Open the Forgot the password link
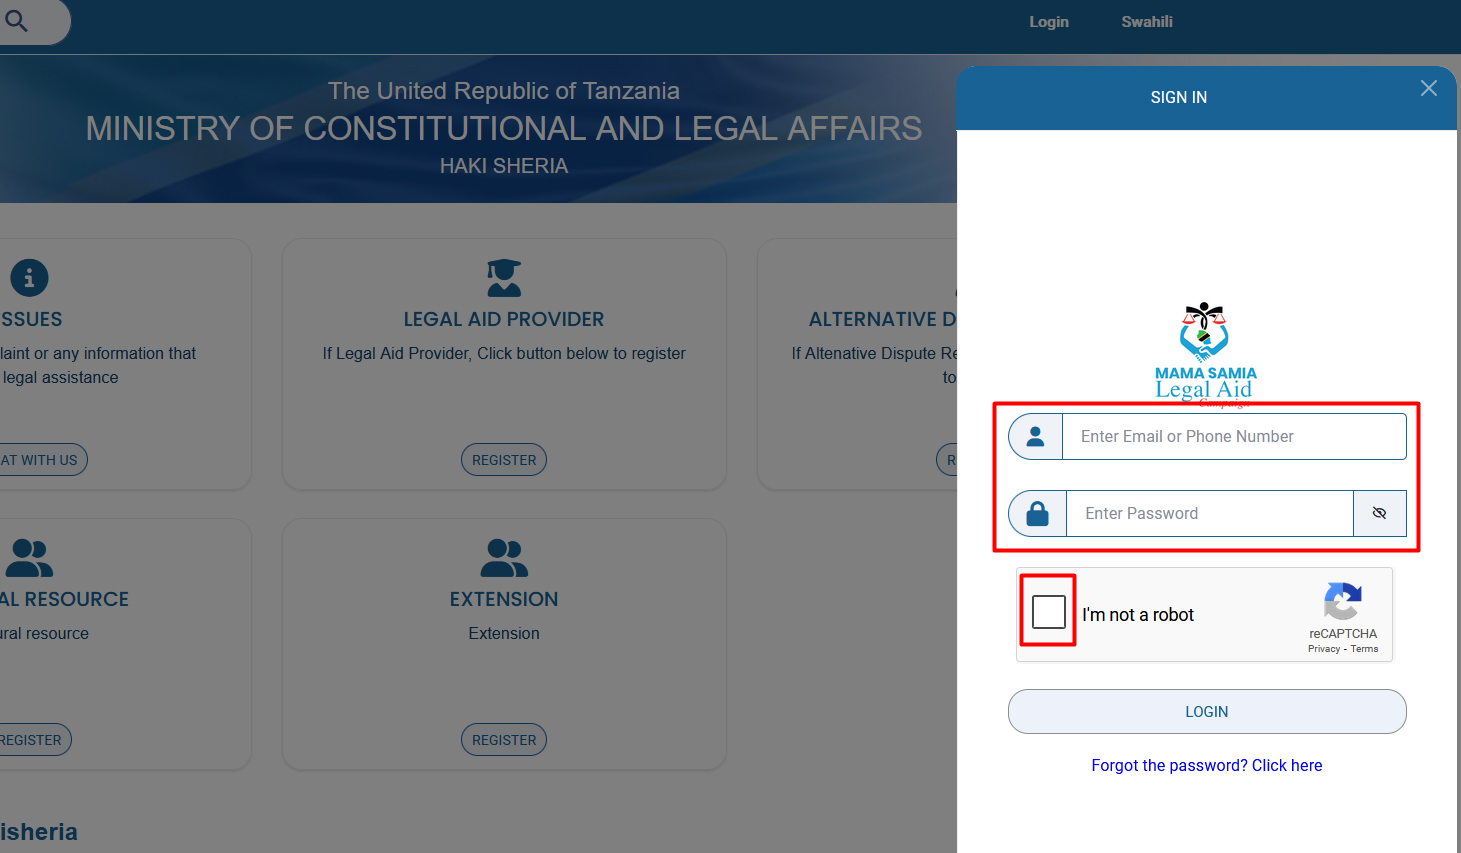 click(x=1206, y=765)
